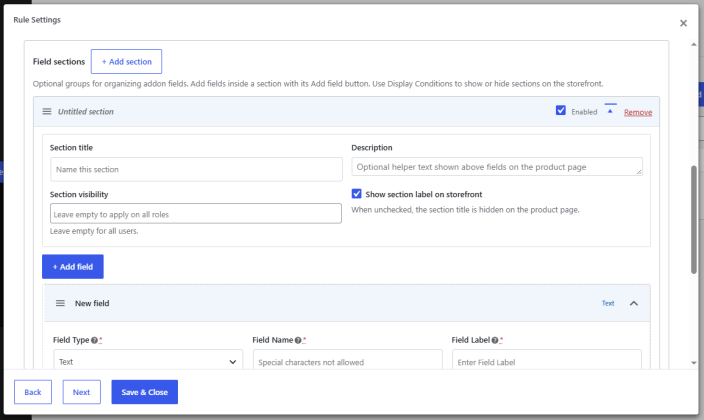Click the Field Label input
The image size is (704, 420).
tap(546, 361)
